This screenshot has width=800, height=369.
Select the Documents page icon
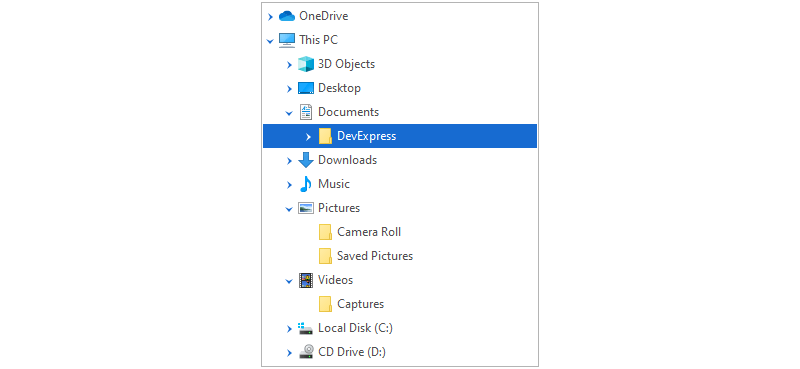306,112
